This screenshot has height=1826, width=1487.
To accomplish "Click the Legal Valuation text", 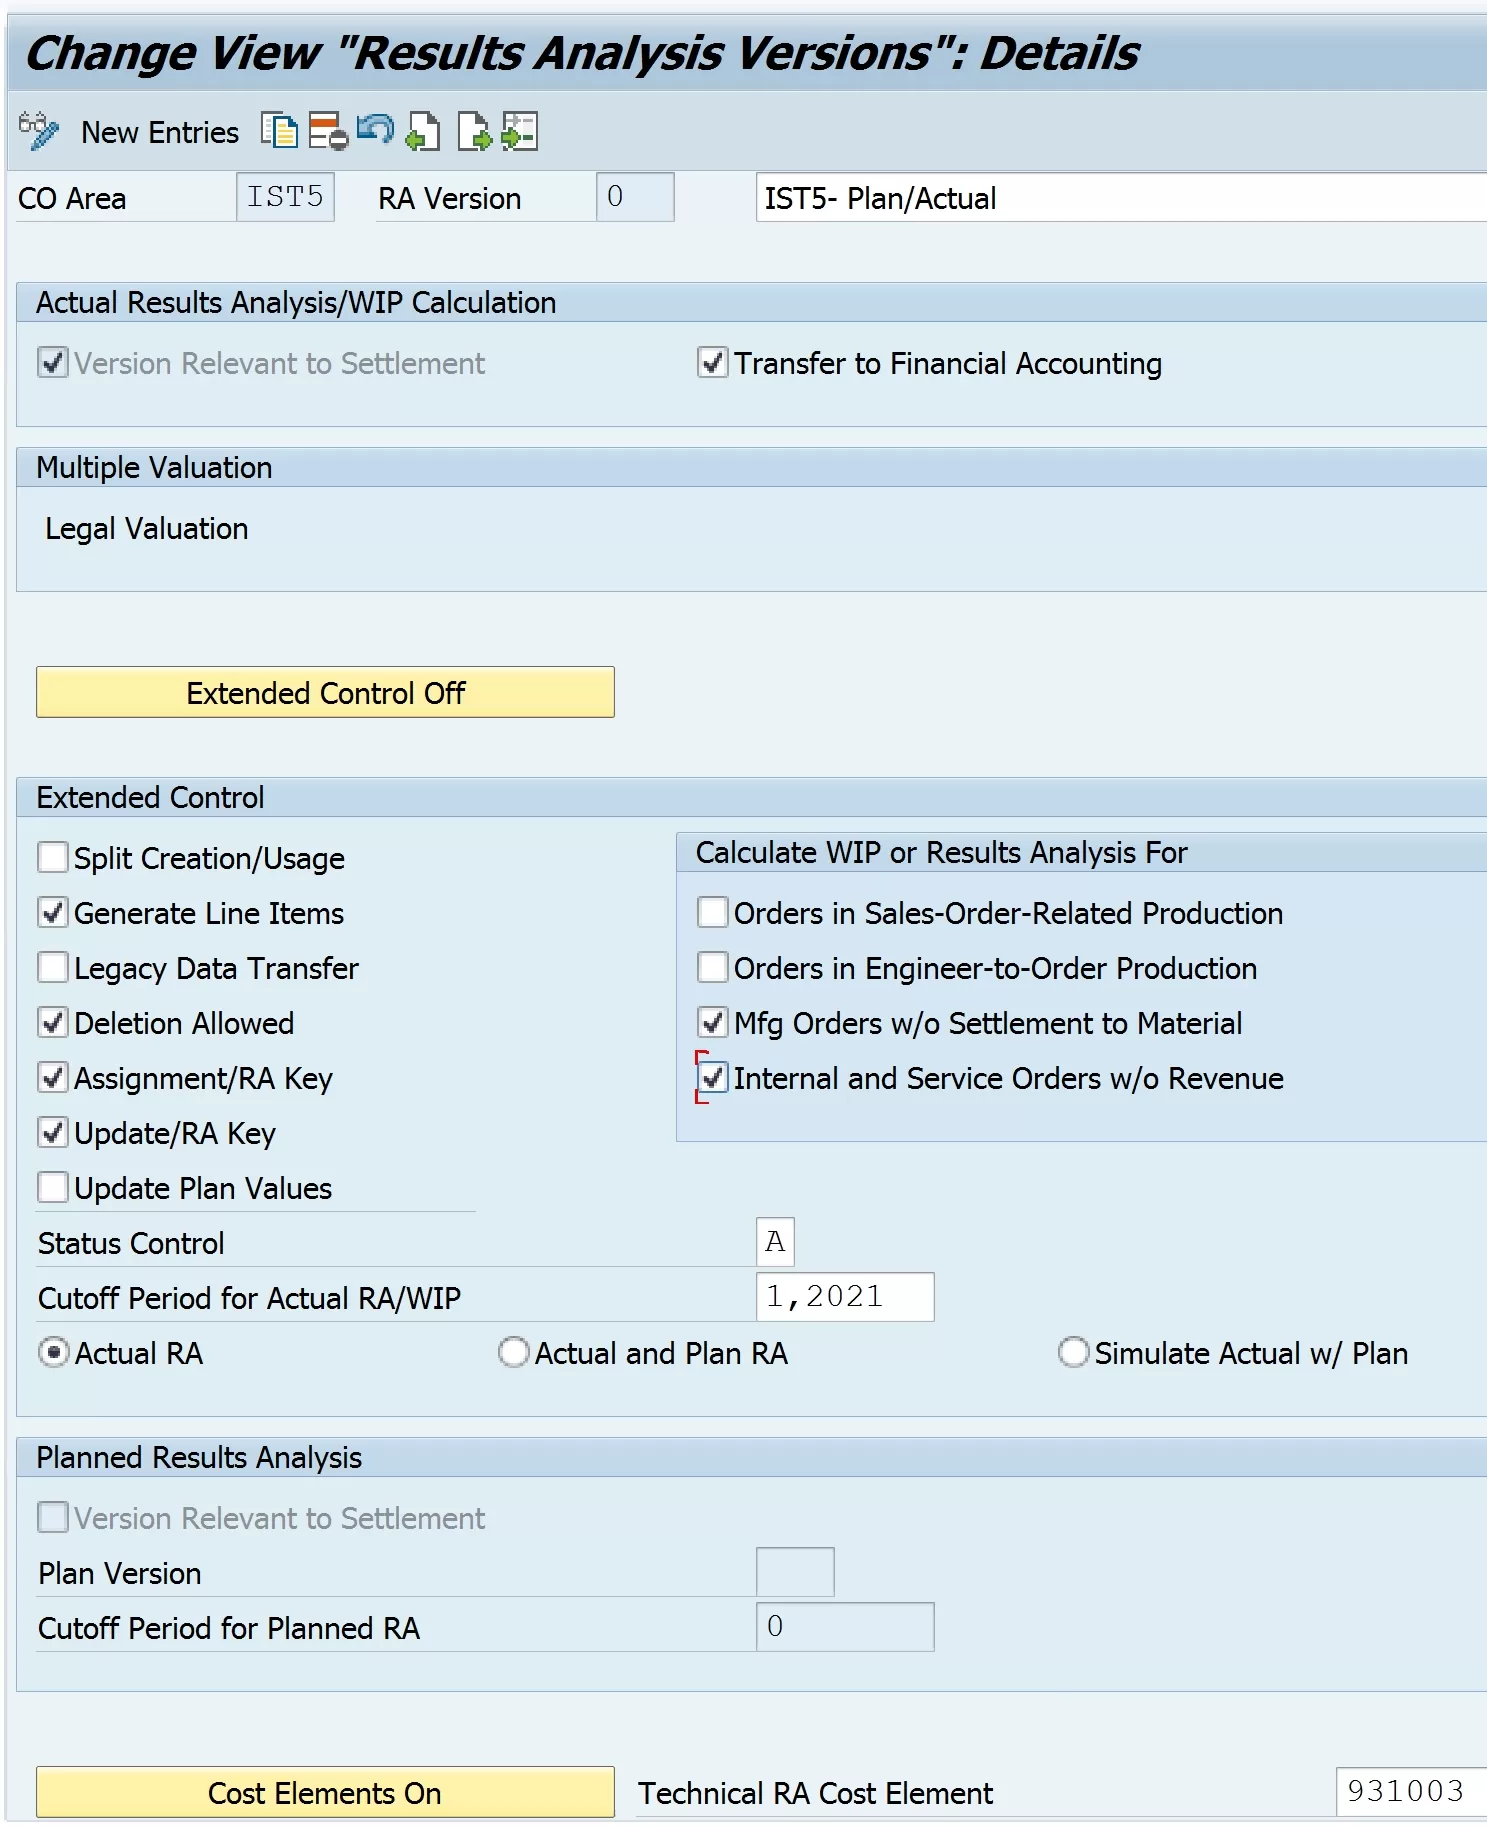I will (147, 528).
